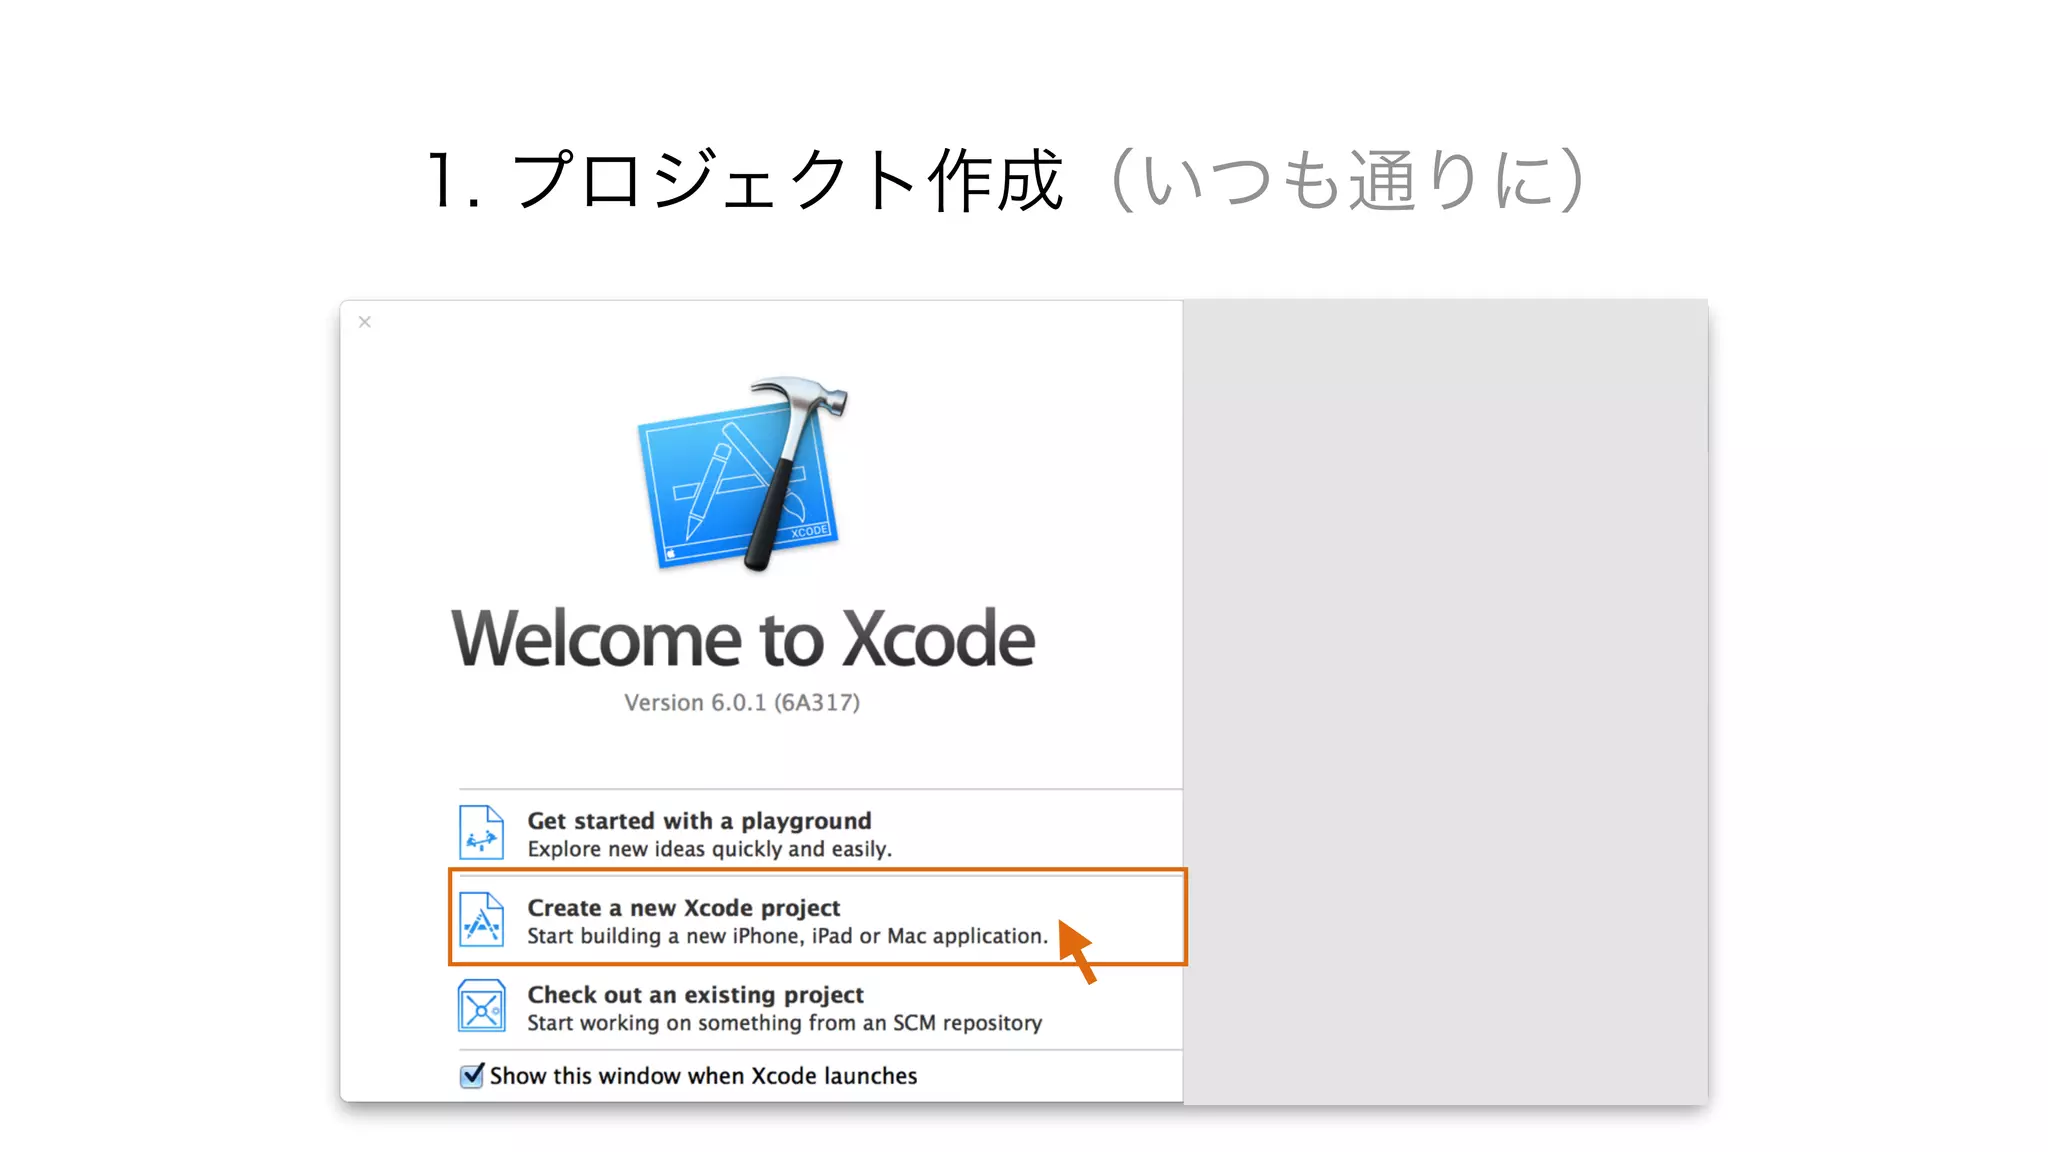Click 'Start building a new iPhone, iPad' description

[x=787, y=937]
